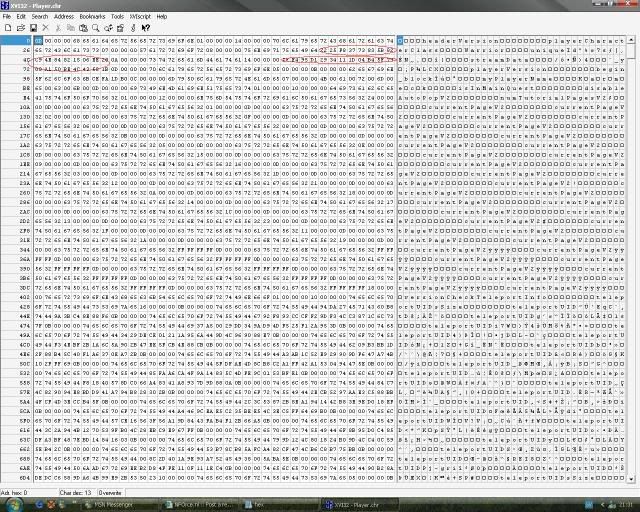Click 'Adr. hex: 0' status bar field
The height and width of the screenshot is (512, 640).
point(29,493)
